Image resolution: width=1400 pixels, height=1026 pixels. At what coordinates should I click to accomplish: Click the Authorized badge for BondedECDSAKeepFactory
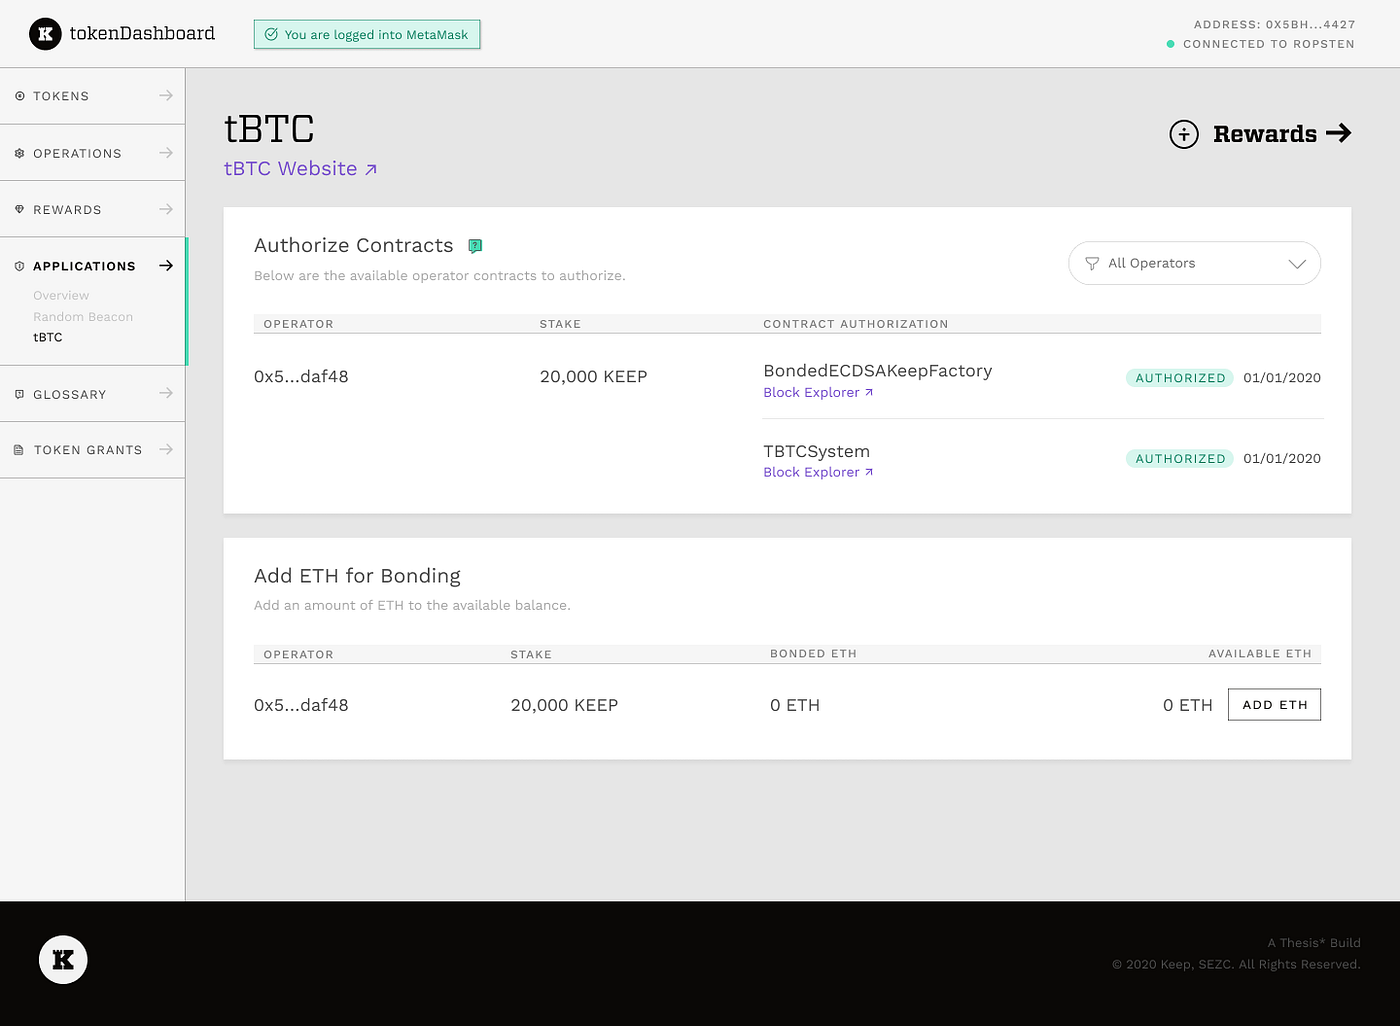[1180, 378]
